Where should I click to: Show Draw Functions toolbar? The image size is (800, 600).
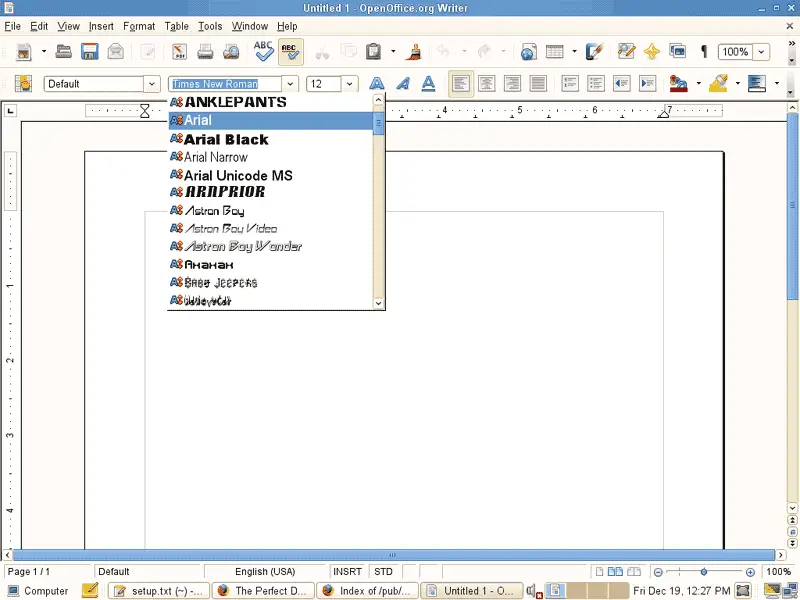point(594,52)
